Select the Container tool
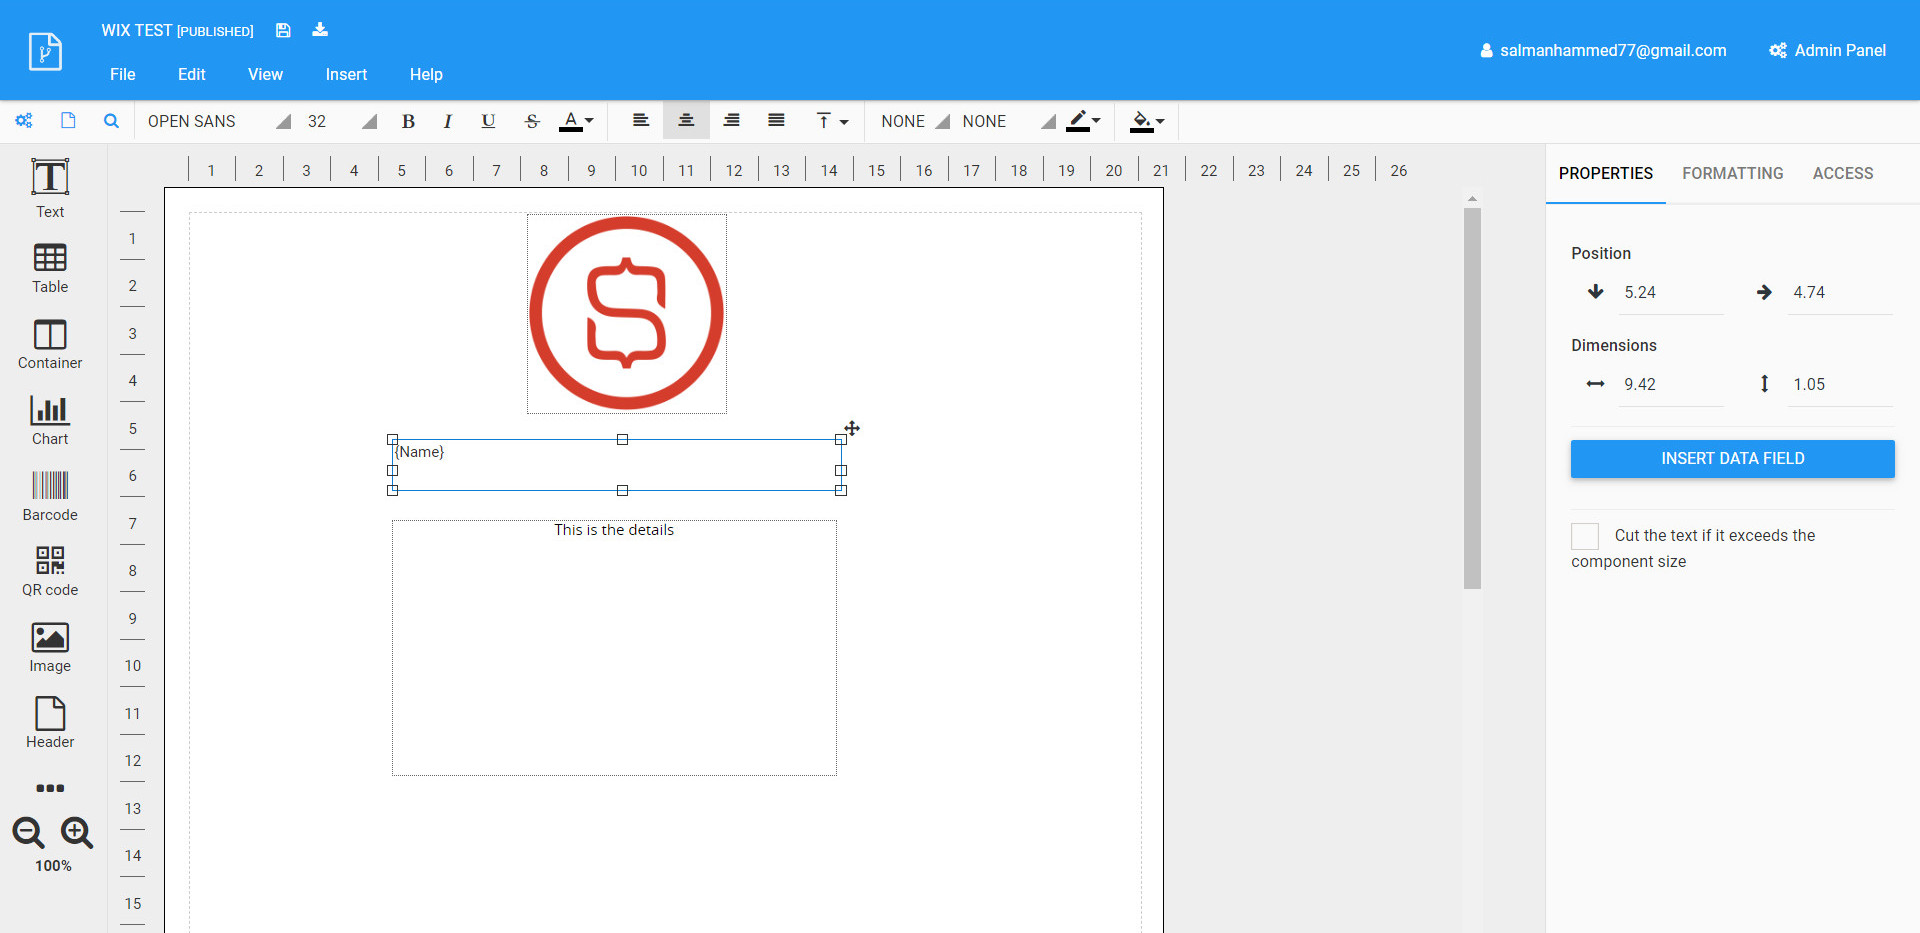The height and width of the screenshot is (933, 1920). [x=50, y=344]
